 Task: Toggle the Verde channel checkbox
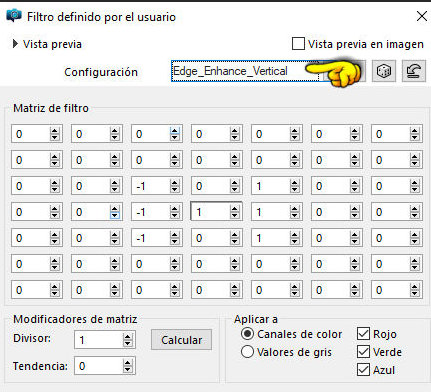pos(363,352)
